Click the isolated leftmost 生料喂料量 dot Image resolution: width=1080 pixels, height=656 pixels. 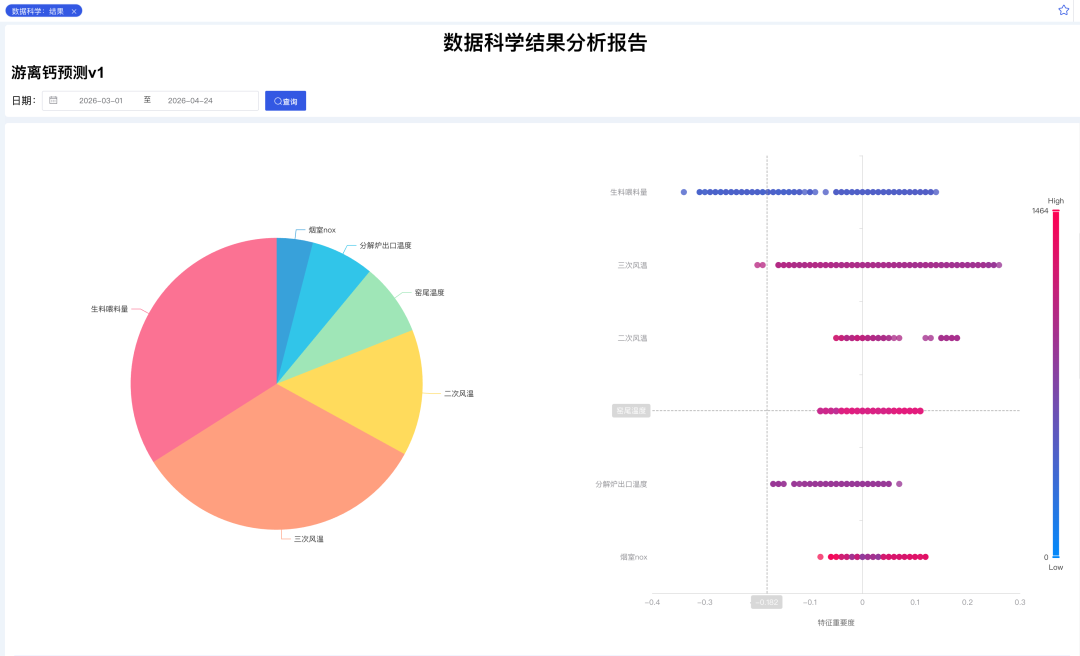tap(684, 192)
